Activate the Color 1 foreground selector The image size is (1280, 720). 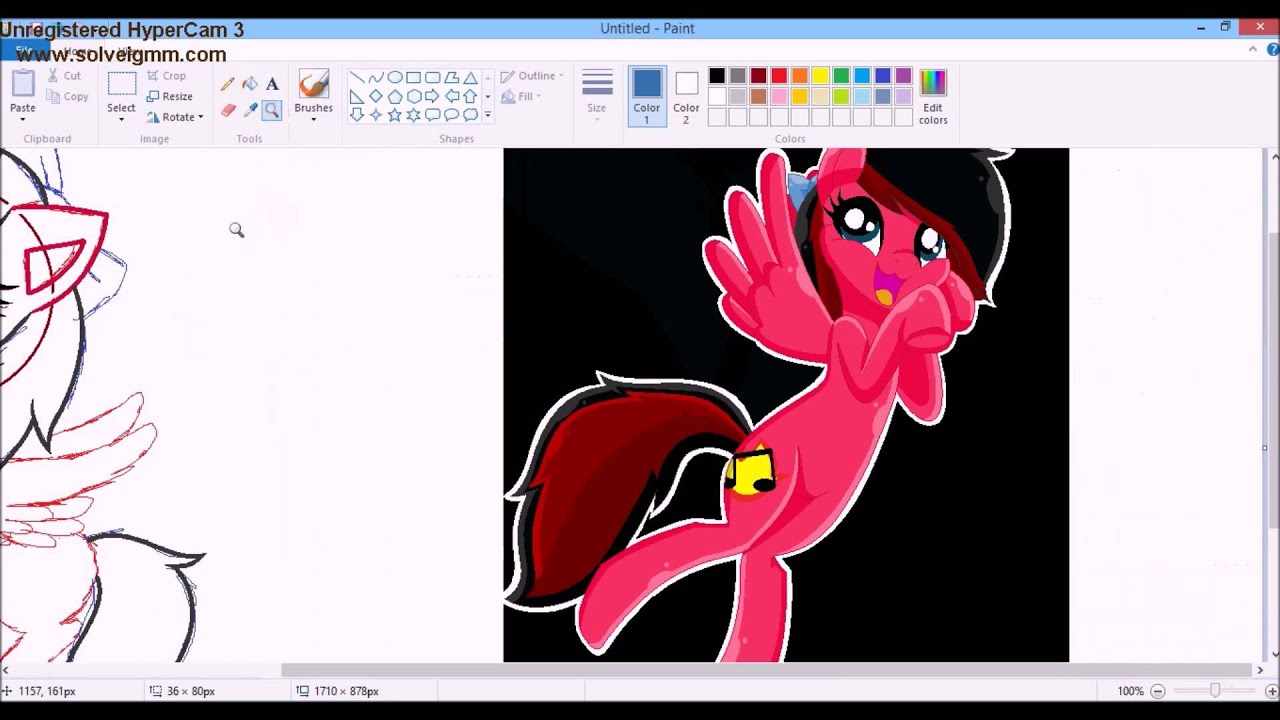tap(646, 96)
